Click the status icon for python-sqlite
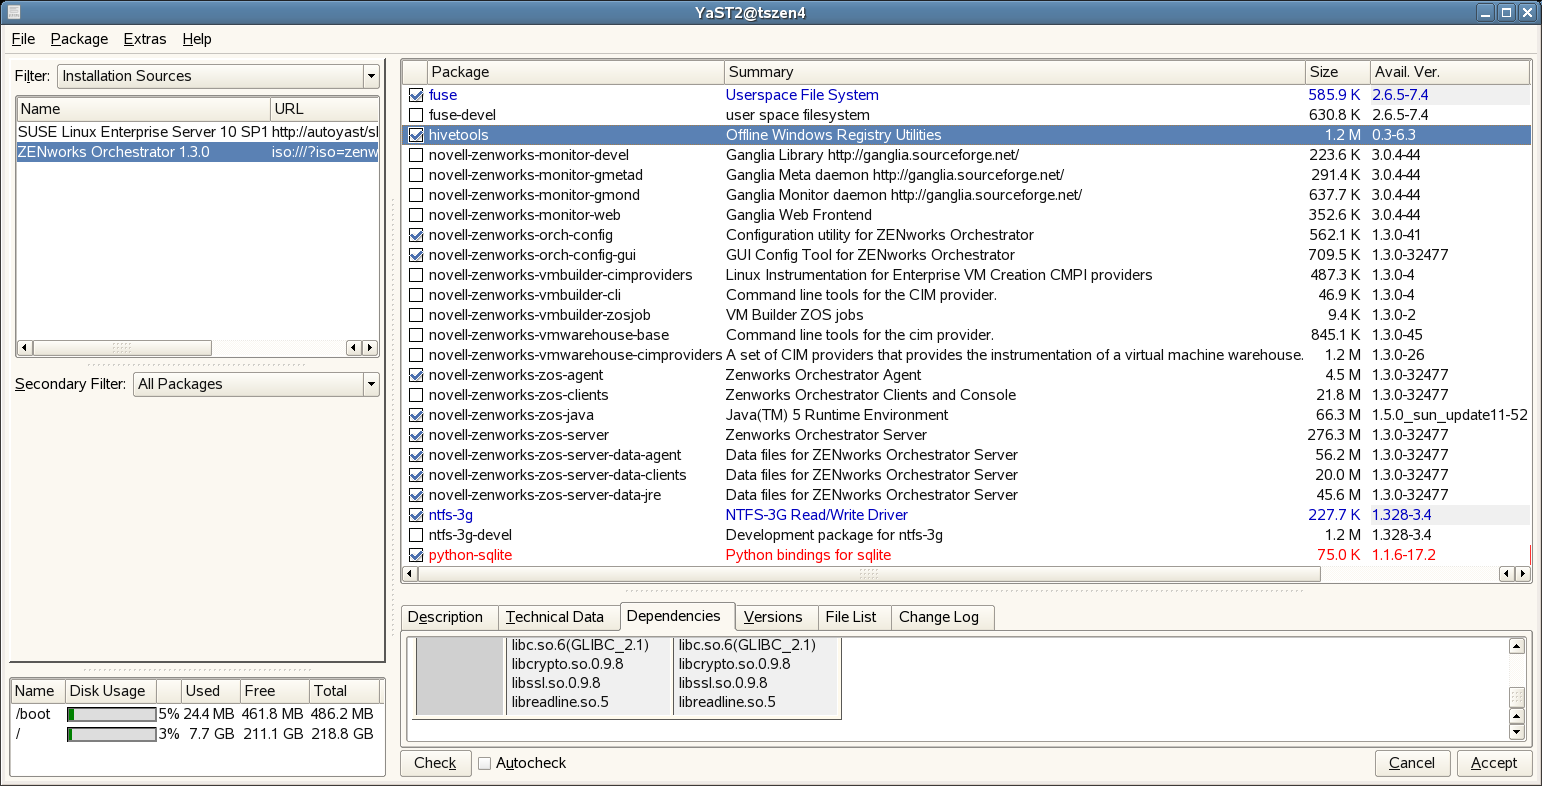The height and width of the screenshot is (786, 1542). (x=416, y=555)
